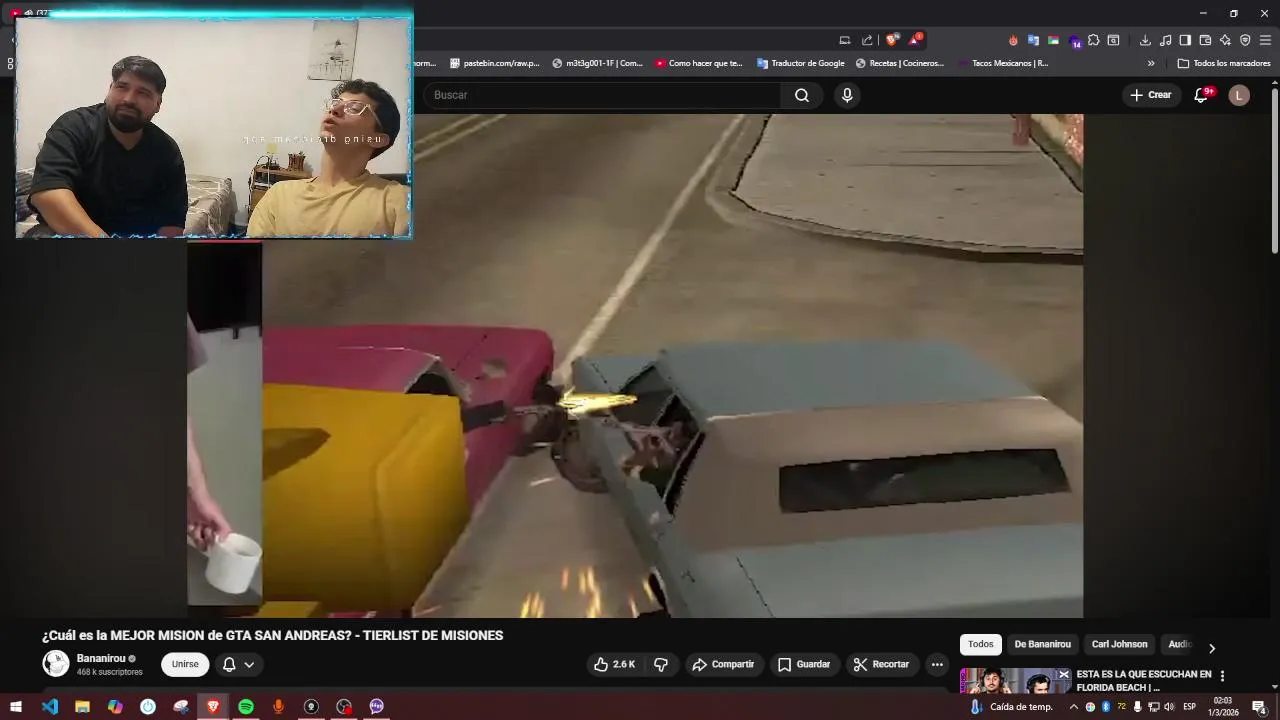This screenshot has width=1280, height=720.
Task: Open Todos los marcadores folder
Action: click(1224, 63)
